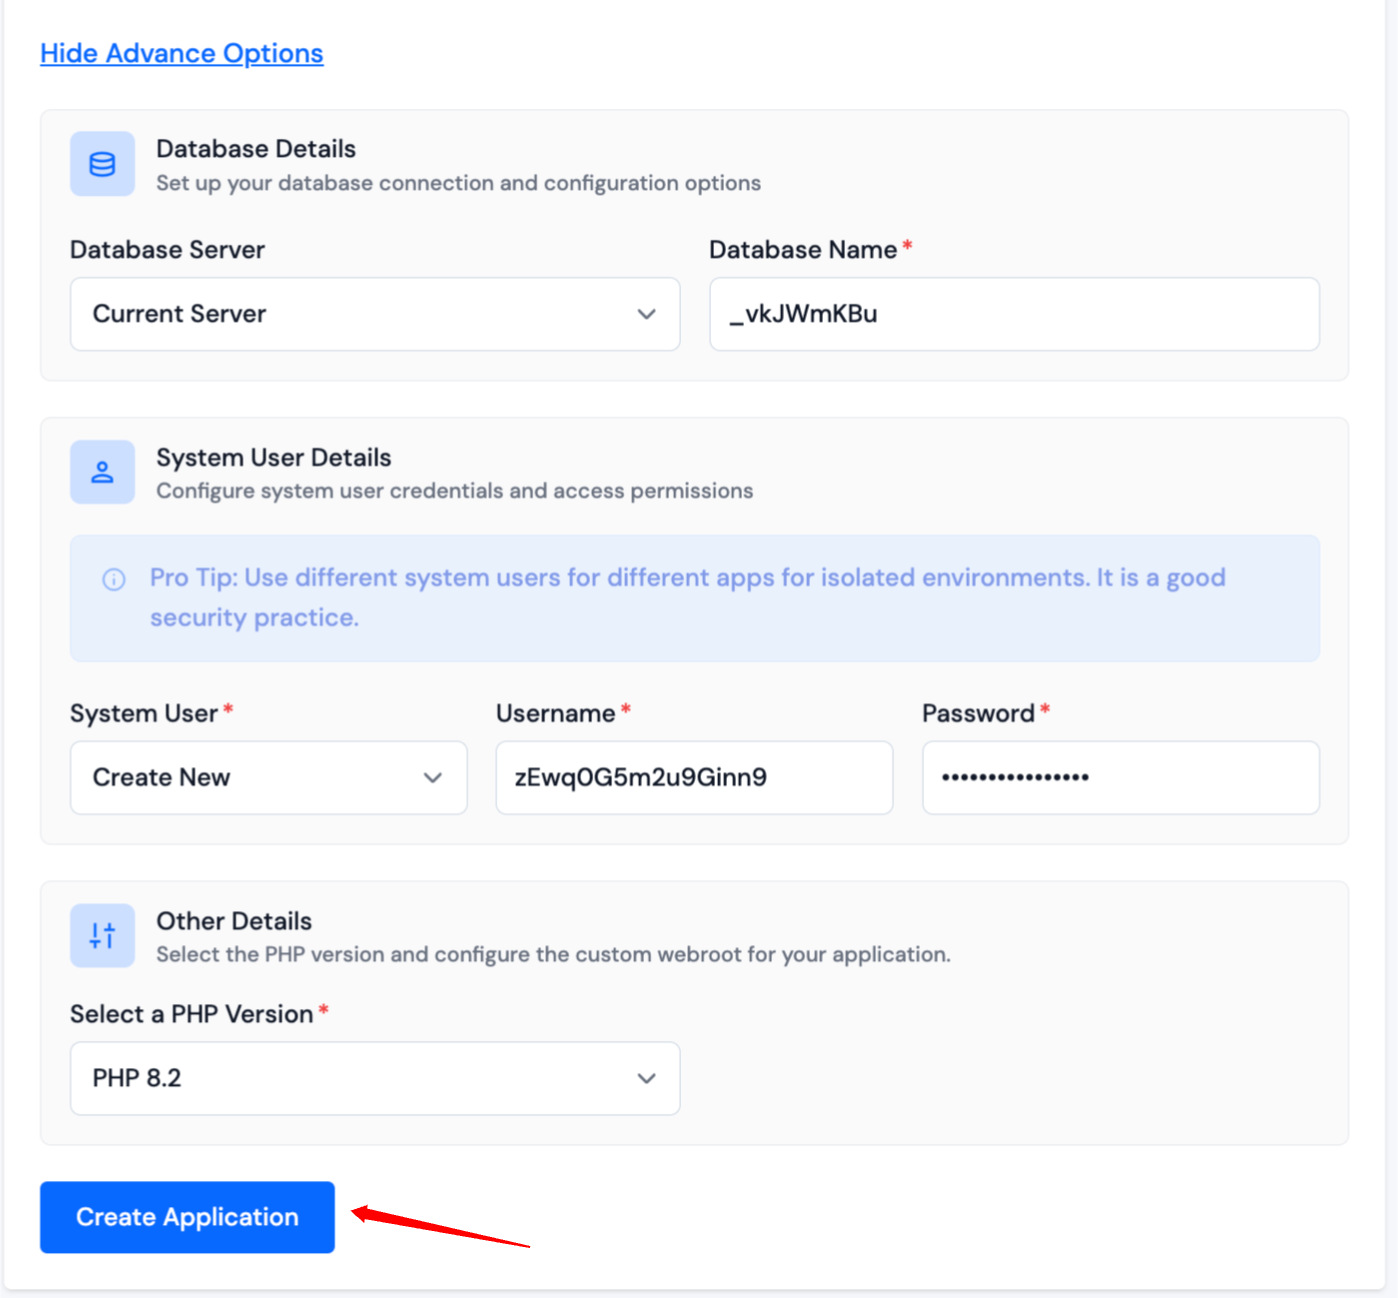Screen dimensions: 1398x1298
Task: Click the chevron on the System User dropdown
Action: [433, 777]
